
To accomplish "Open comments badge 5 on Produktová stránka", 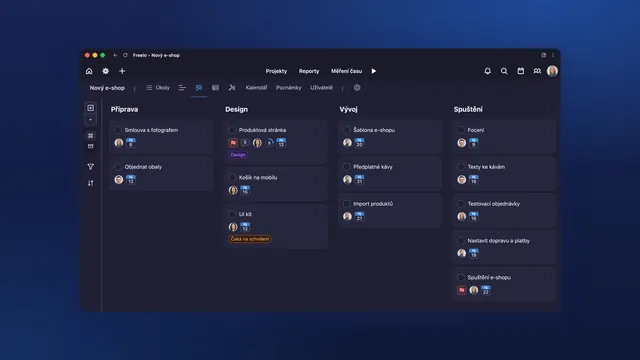I will [x=245, y=142].
